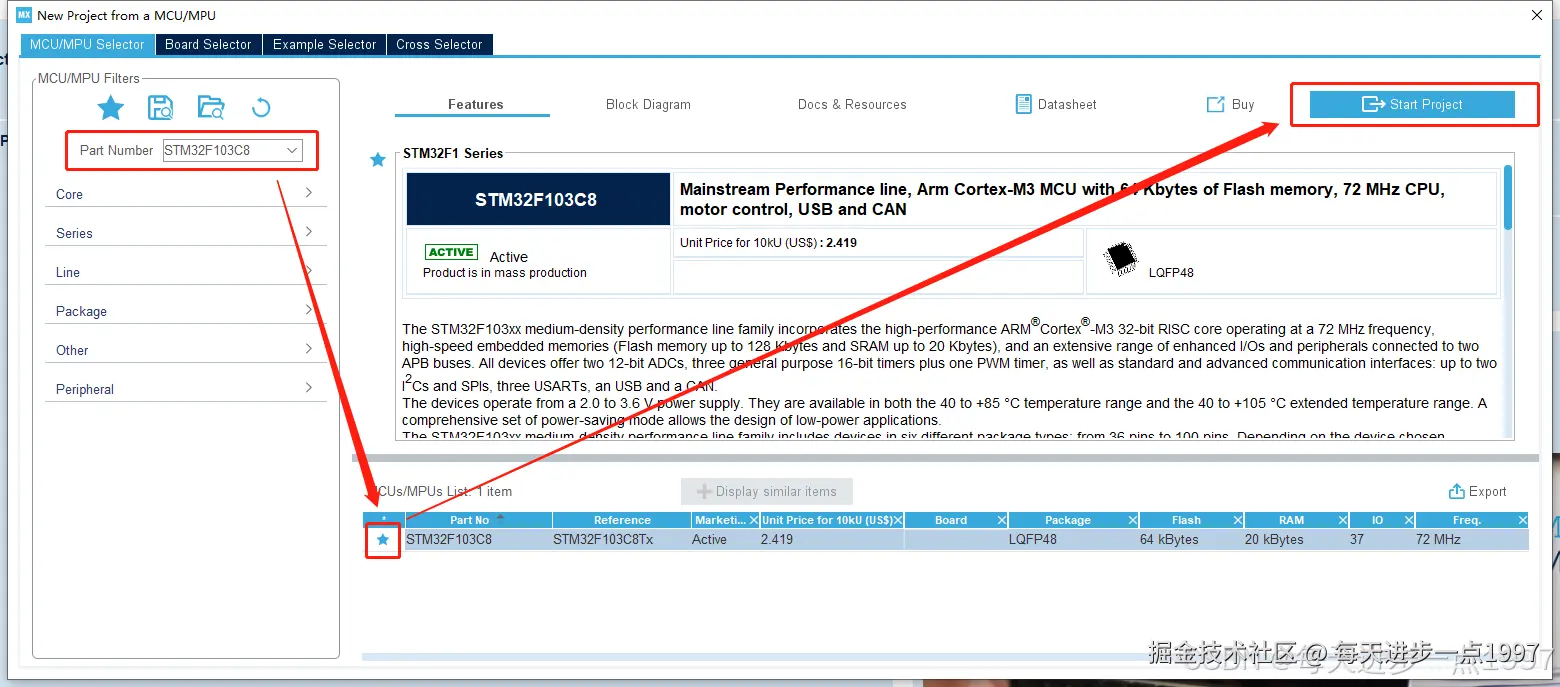Switch to Example Selector tab
This screenshot has height=687, width=1560.
pyautogui.click(x=324, y=44)
